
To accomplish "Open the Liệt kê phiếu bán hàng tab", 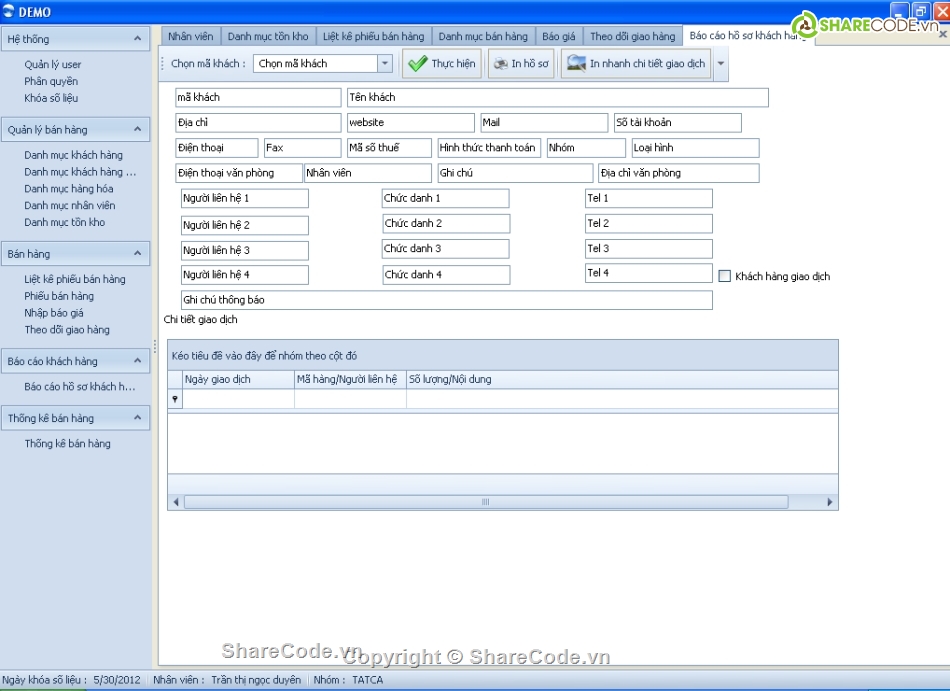I will coord(373,36).
